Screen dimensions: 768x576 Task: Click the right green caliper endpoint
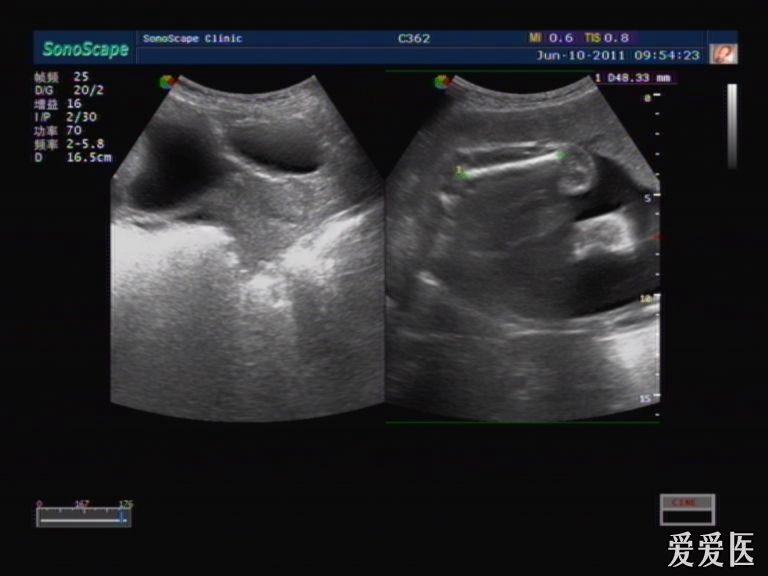click(563, 155)
